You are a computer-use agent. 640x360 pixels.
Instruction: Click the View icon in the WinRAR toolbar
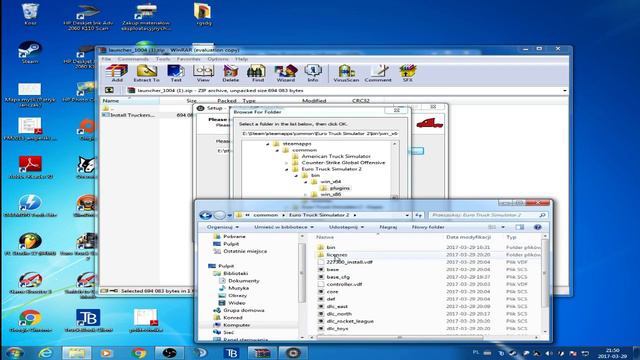click(x=203, y=73)
